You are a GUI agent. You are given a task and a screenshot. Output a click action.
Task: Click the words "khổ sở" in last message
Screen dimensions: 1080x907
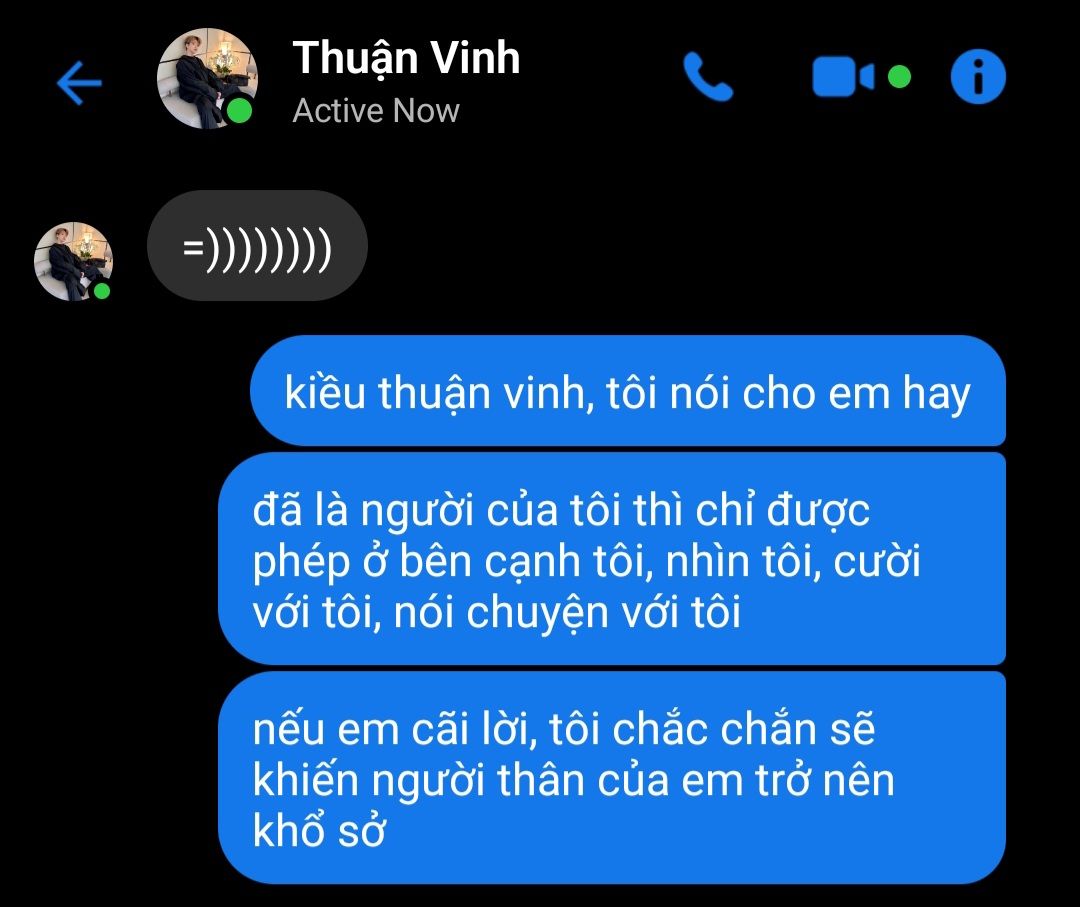[319, 831]
